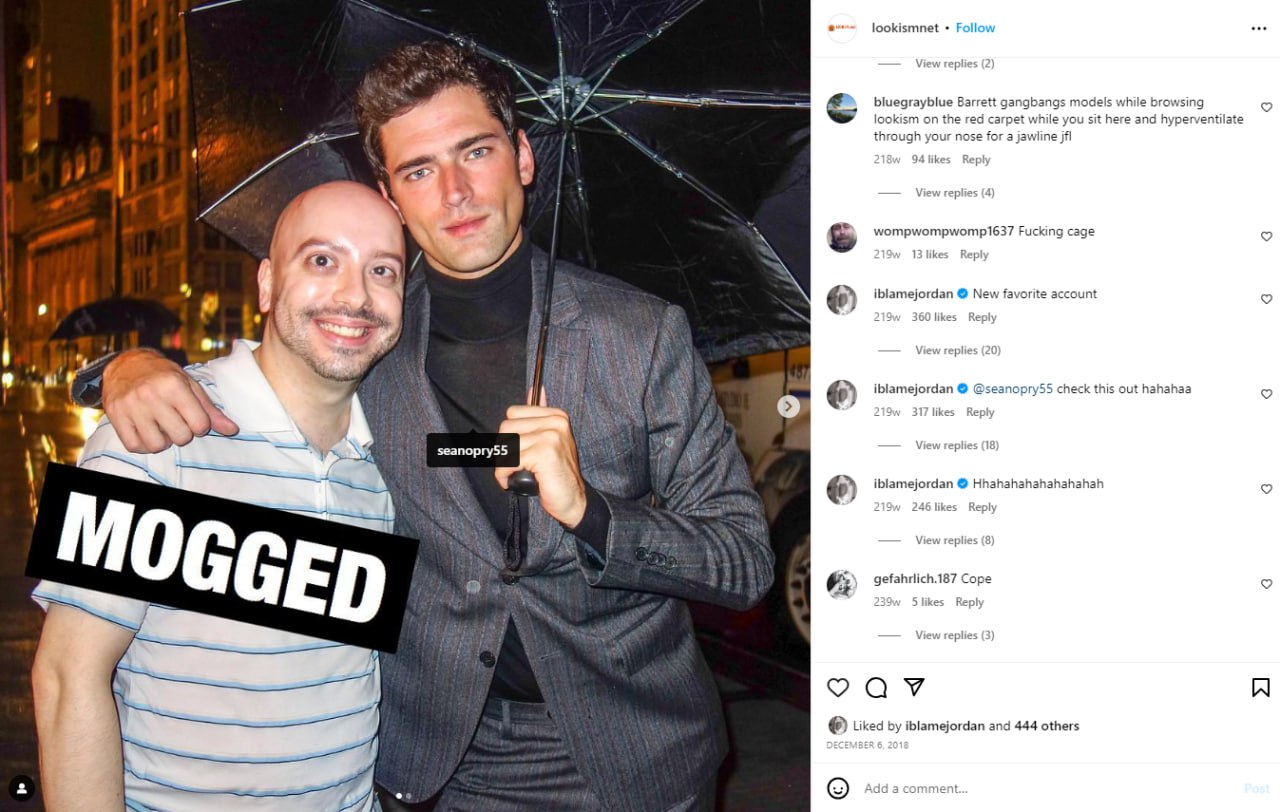The image size is (1280, 812).
Task: Like bluegrayblue's comment with its heart
Action: 1266,107
